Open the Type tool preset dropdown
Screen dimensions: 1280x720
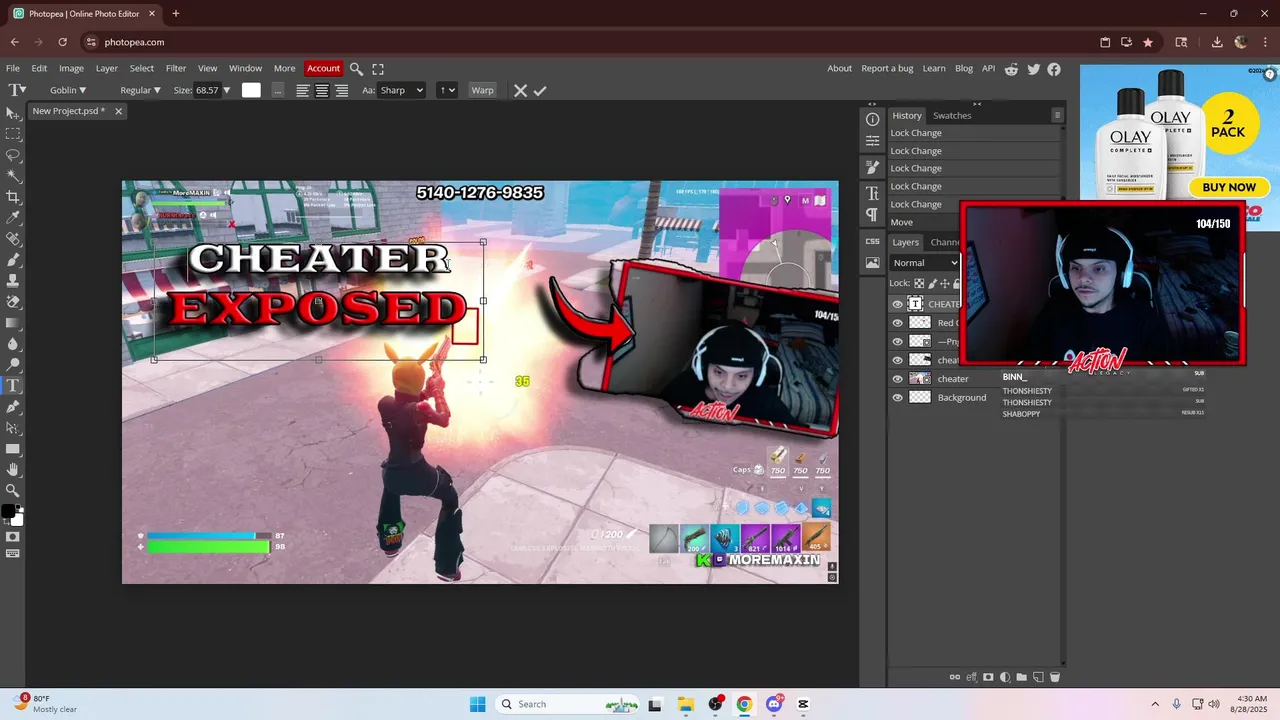[x=17, y=90]
